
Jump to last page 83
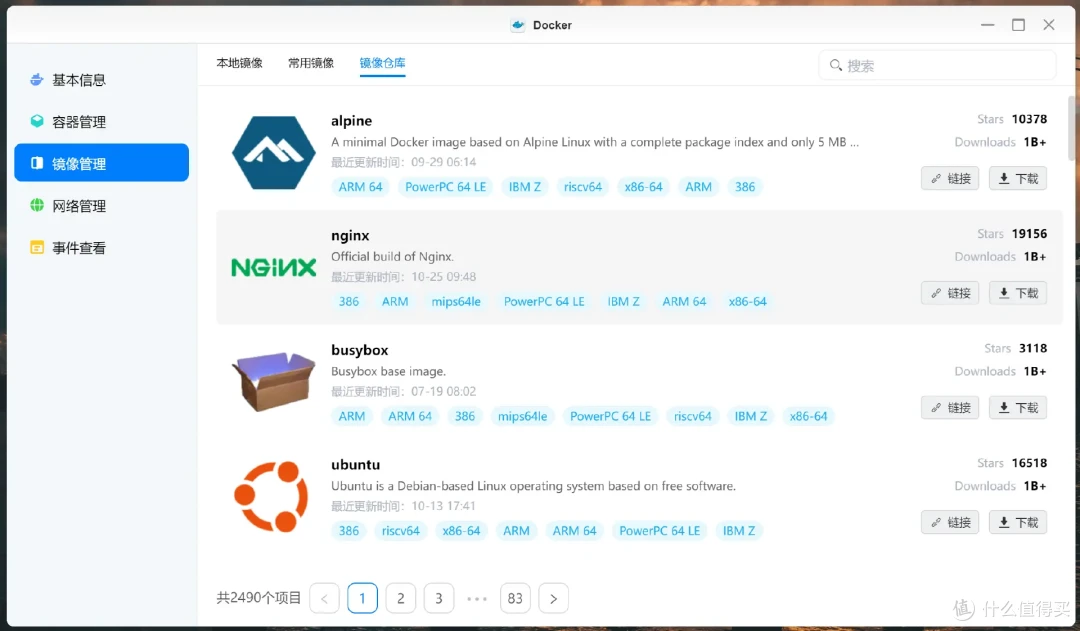coord(515,598)
